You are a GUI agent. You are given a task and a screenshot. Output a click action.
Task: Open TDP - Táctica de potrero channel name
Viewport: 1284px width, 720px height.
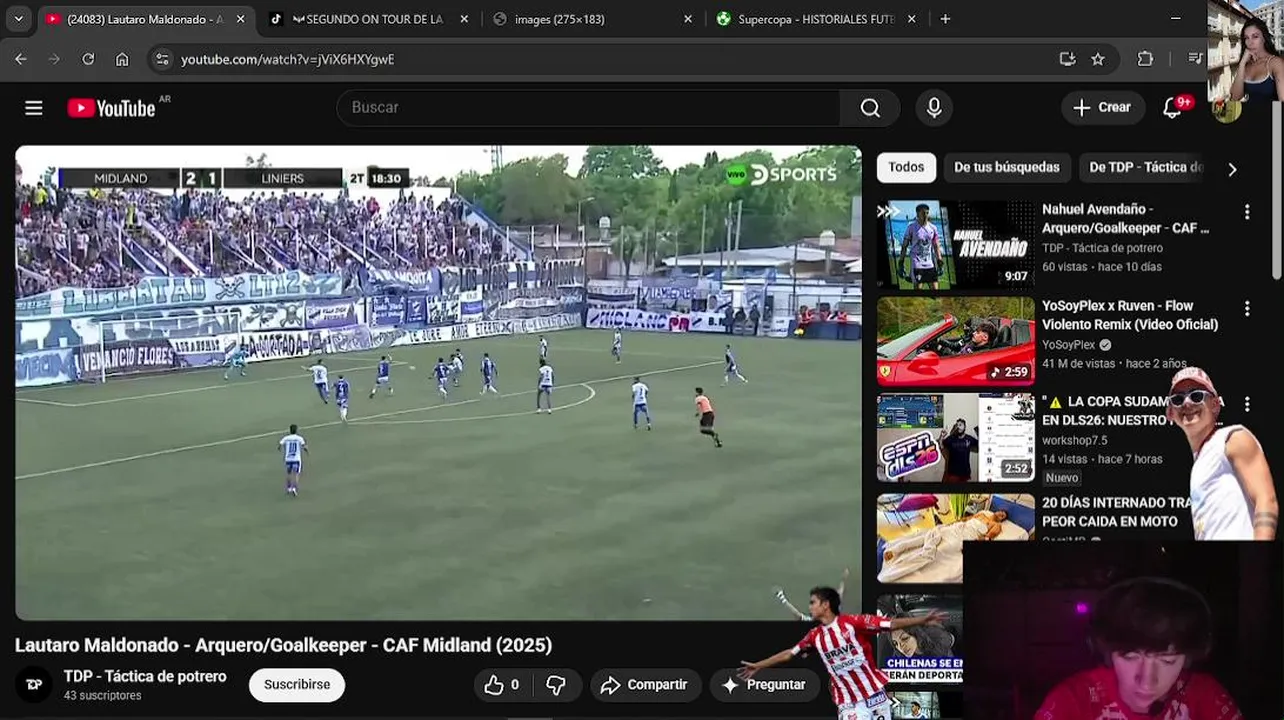[145, 677]
